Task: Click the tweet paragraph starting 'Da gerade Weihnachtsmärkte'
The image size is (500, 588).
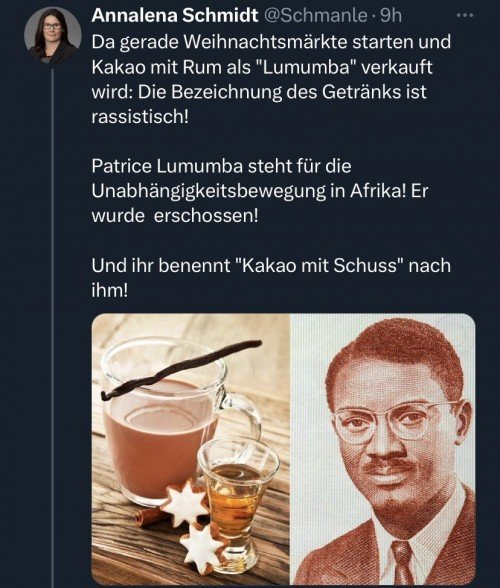Action: [271, 80]
